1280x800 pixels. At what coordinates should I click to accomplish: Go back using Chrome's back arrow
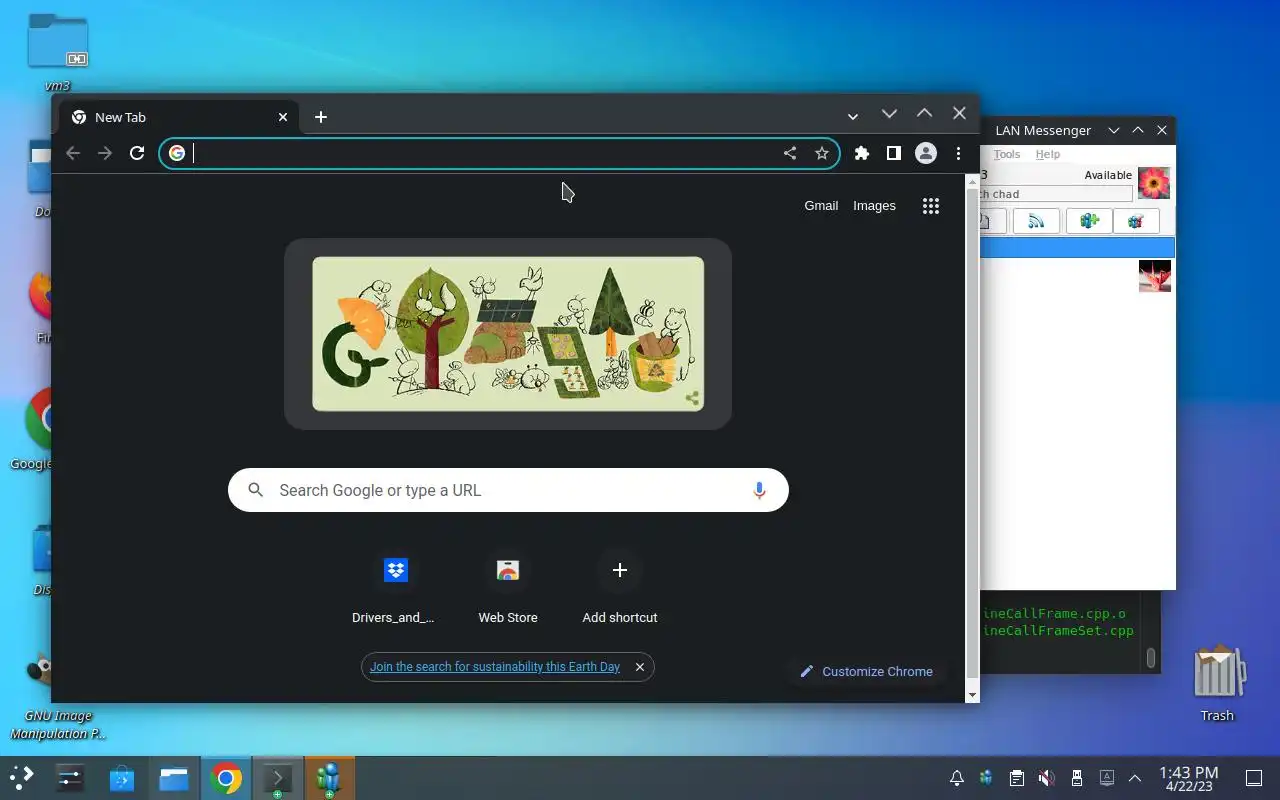click(x=73, y=153)
